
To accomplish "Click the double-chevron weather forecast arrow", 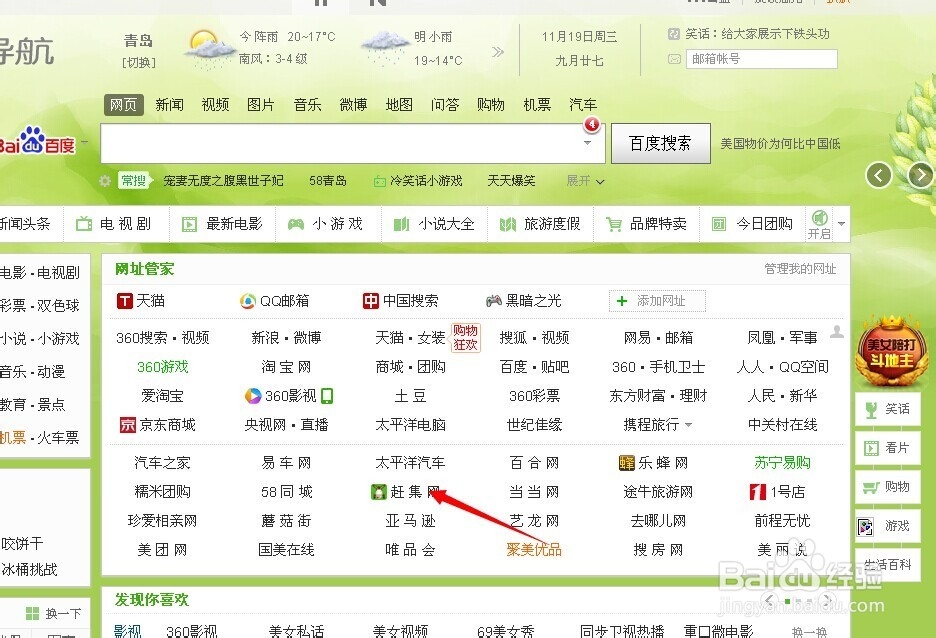I will click(x=497, y=53).
